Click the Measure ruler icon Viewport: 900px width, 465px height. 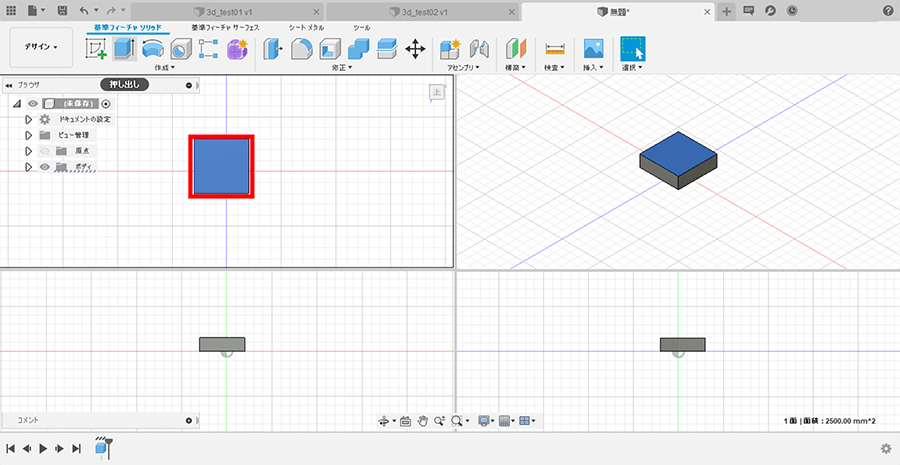(554, 48)
